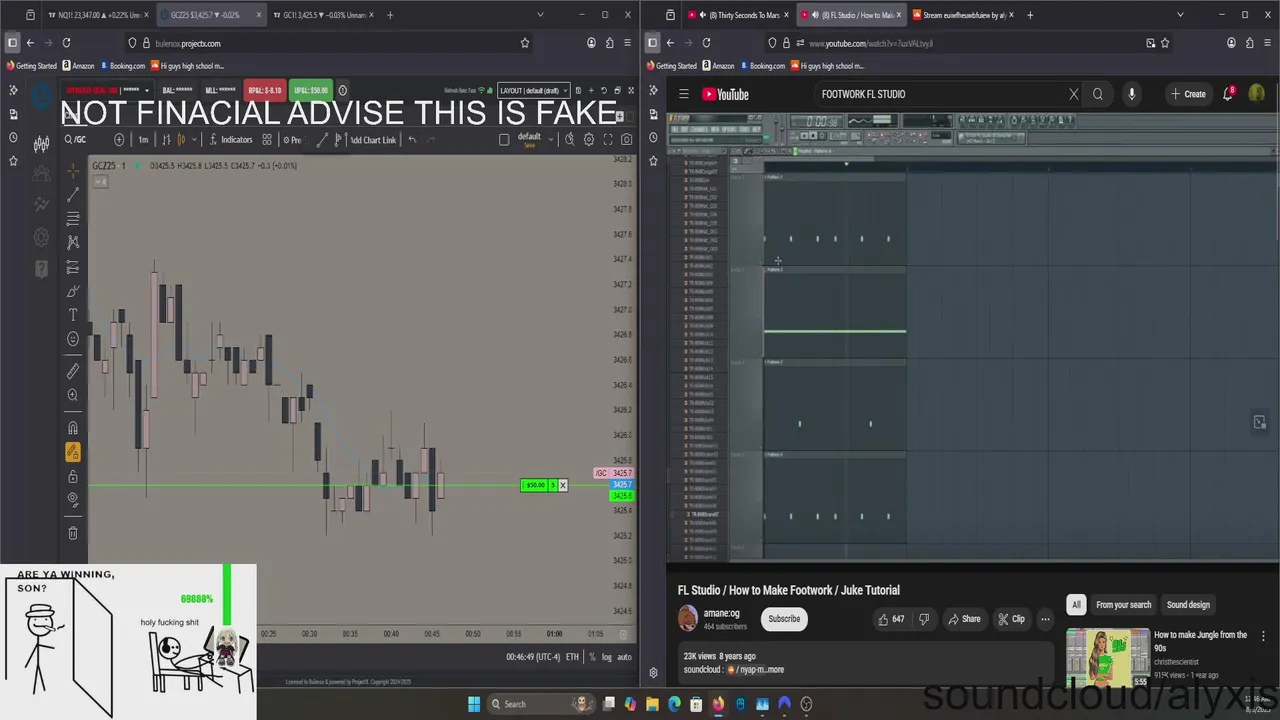This screenshot has width=1280, height=720.
Task: Like the video with 647 likes
Action: (892, 619)
